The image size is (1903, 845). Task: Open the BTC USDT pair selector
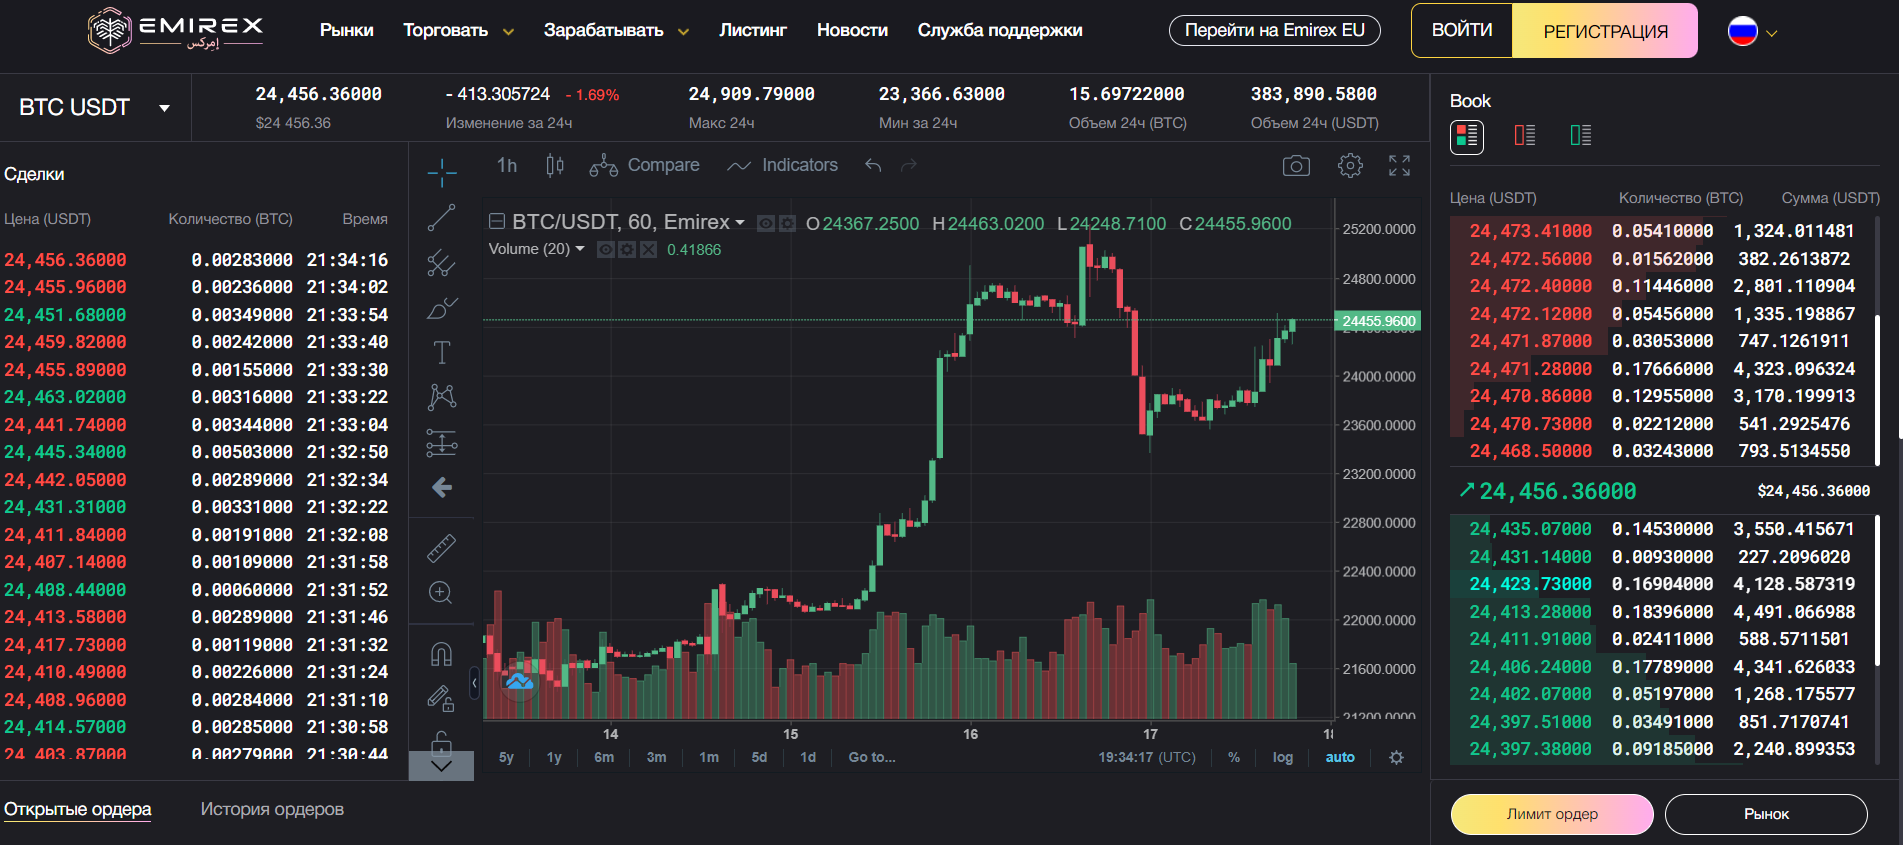pyautogui.click(x=95, y=107)
